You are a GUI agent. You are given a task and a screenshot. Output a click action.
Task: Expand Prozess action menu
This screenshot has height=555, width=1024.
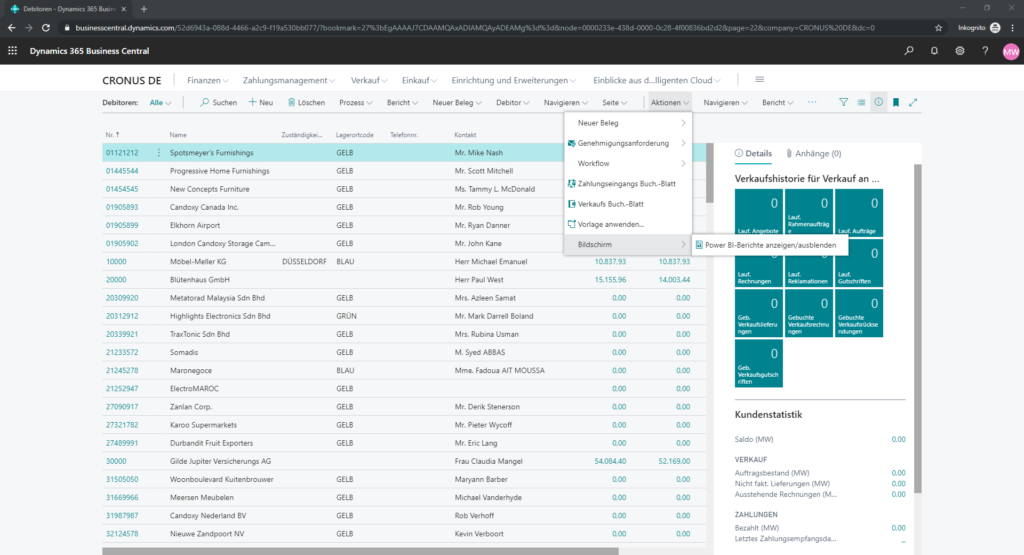[356, 103]
